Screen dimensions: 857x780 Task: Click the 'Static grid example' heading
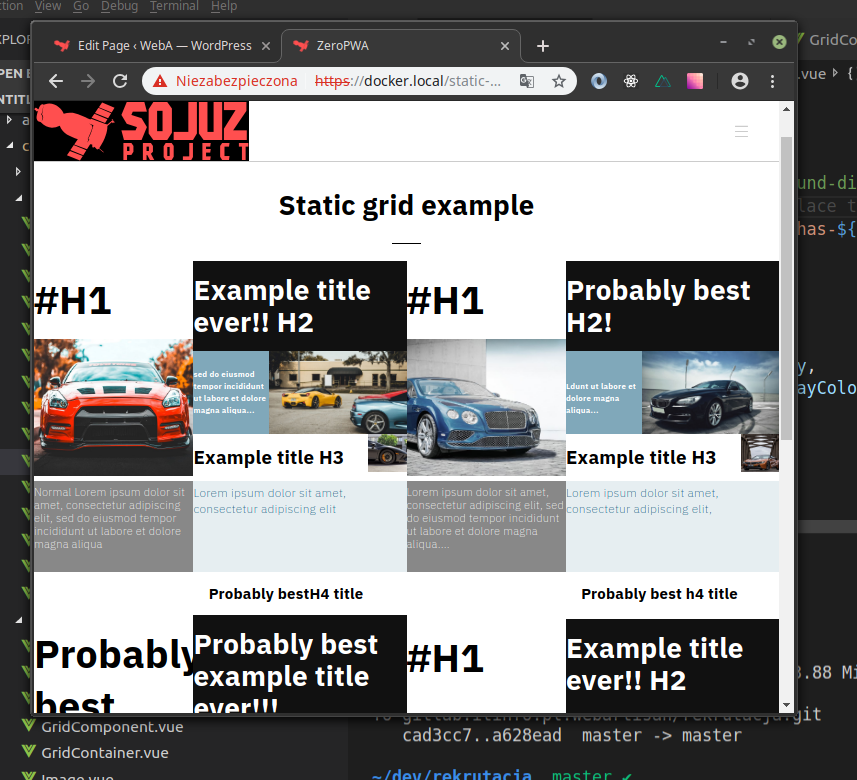pyautogui.click(x=406, y=206)
